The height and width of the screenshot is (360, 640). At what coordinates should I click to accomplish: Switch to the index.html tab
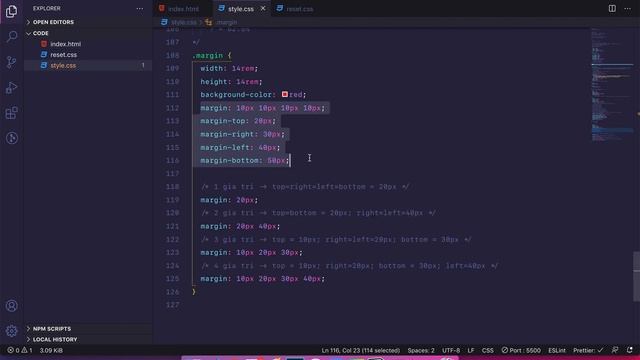(x=184, y=9)
